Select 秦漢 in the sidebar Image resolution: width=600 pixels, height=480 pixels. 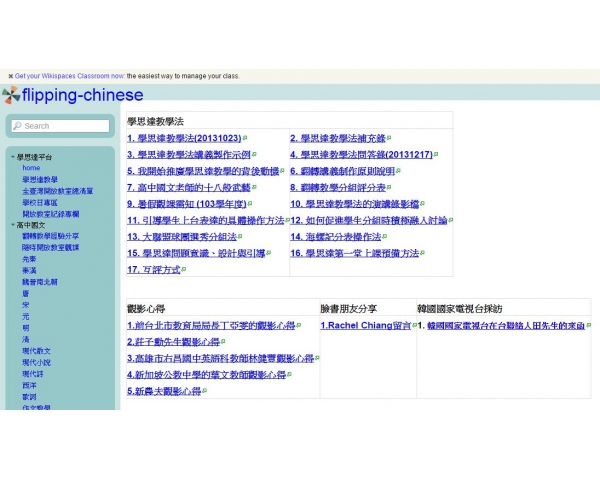29,271
